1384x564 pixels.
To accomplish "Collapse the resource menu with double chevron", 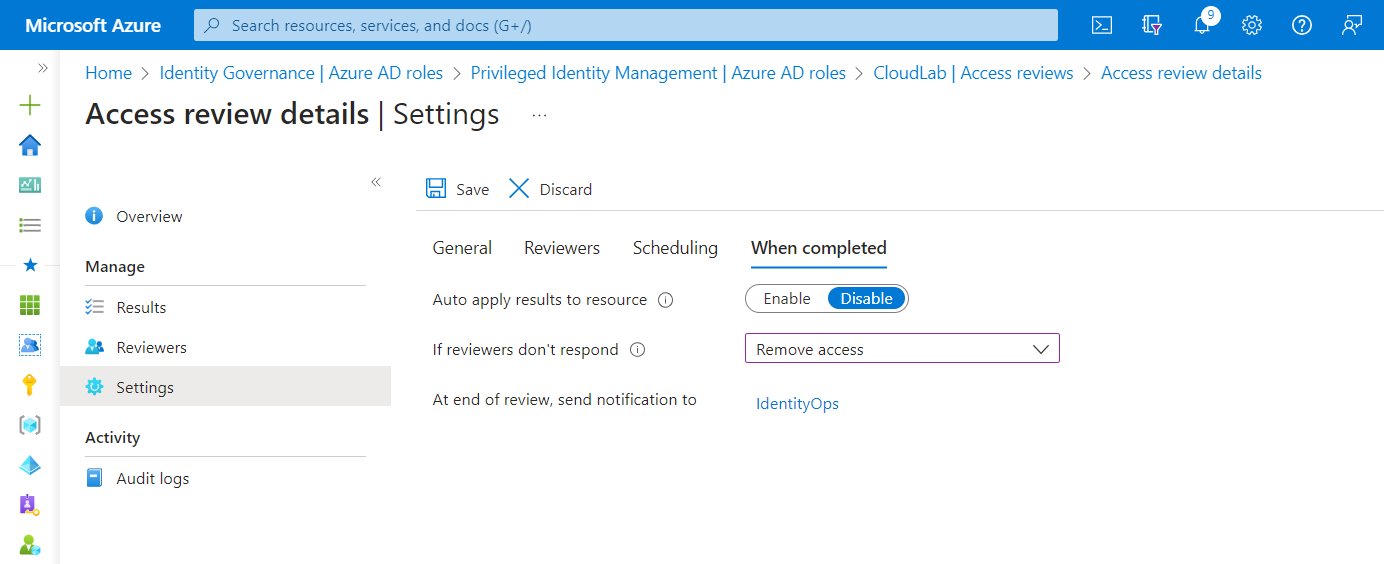I will click(376, 182).
